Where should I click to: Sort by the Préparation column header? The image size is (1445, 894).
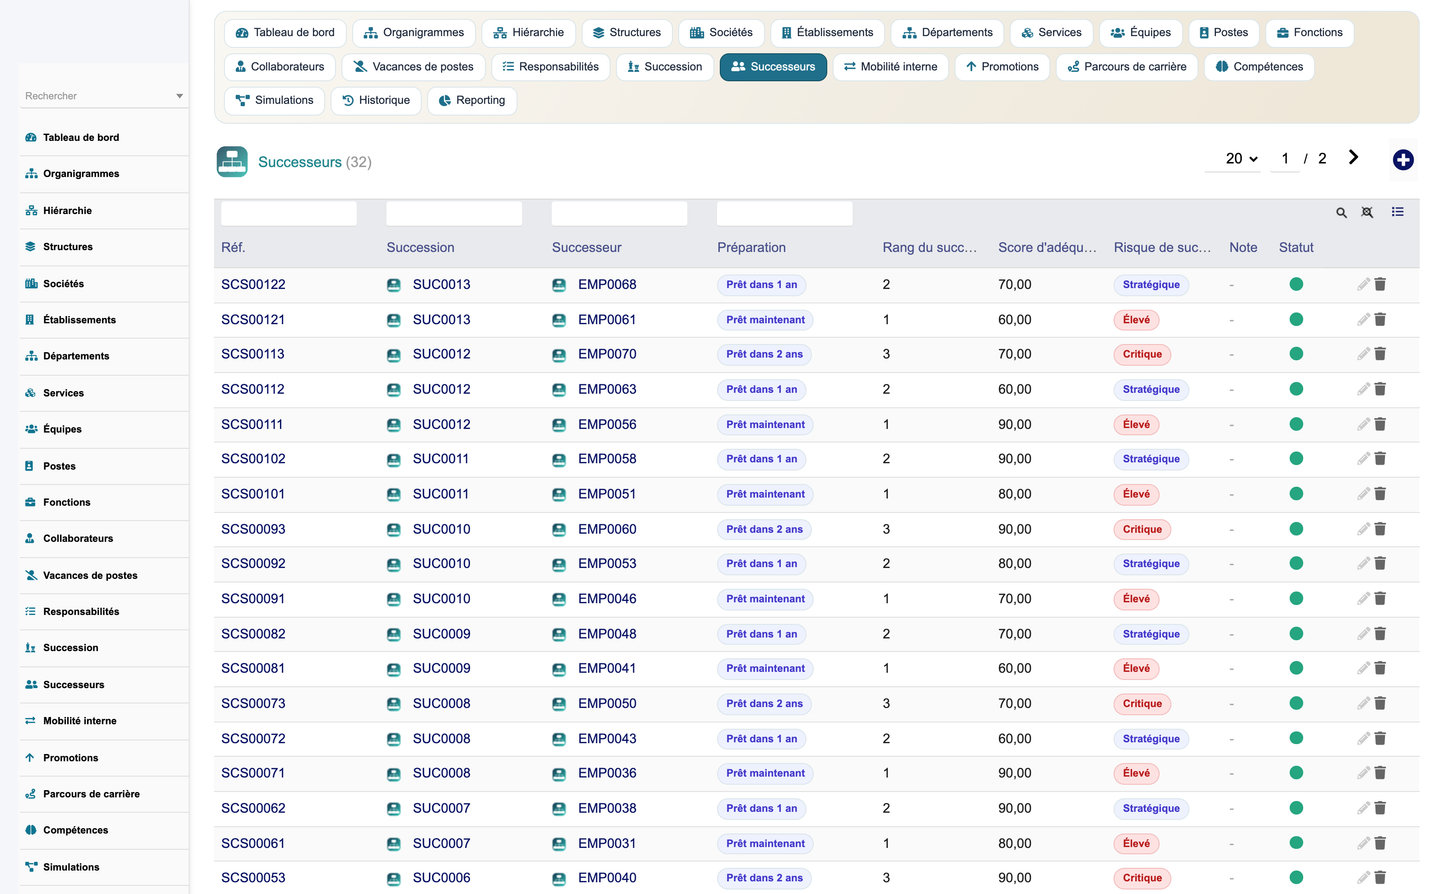(751, 248)
